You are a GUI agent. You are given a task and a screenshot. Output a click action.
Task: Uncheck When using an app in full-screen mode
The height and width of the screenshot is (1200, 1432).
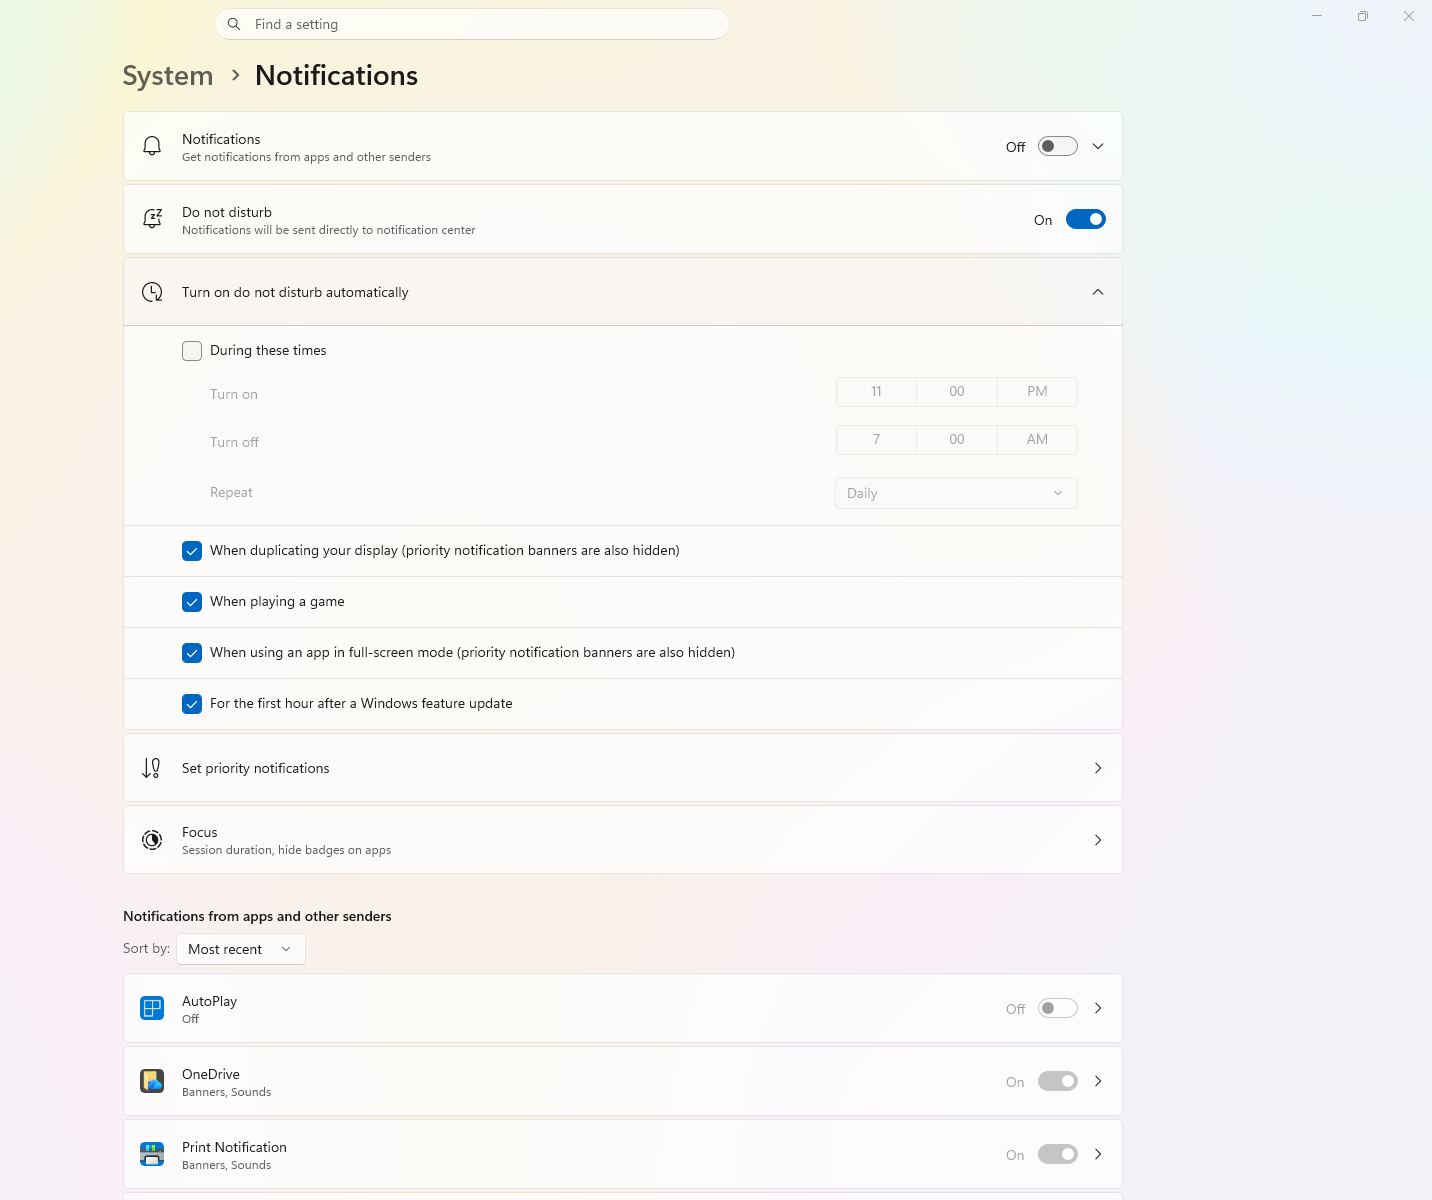coord(192,653)
